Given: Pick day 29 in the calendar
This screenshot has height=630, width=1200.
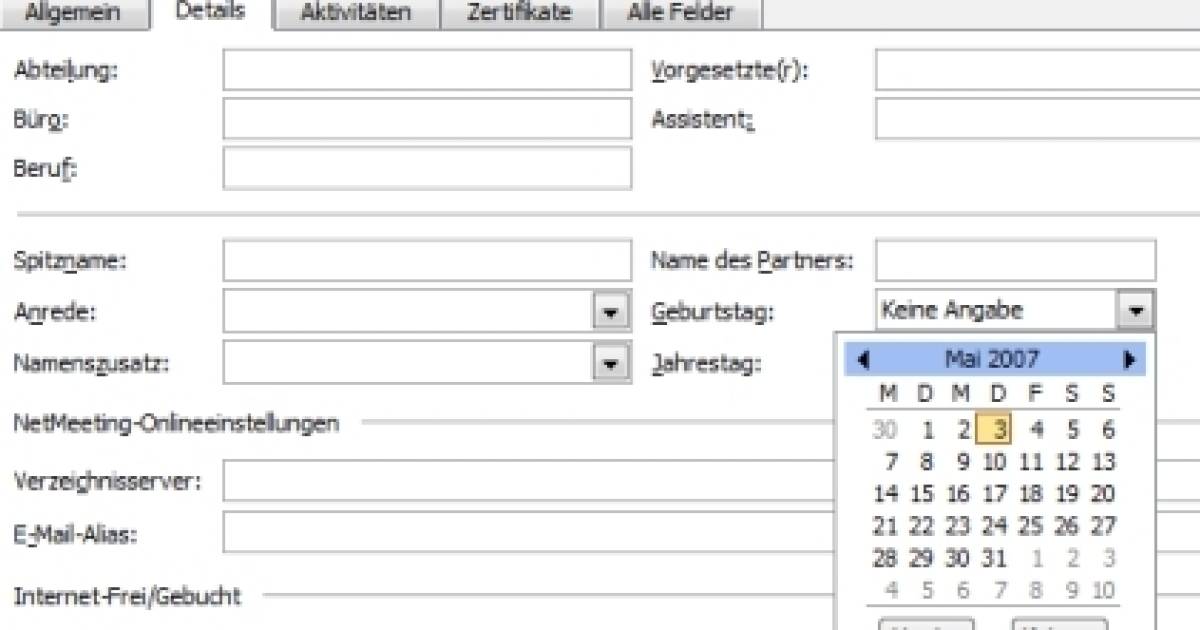Looking at the screenshot, I should 922,558.
